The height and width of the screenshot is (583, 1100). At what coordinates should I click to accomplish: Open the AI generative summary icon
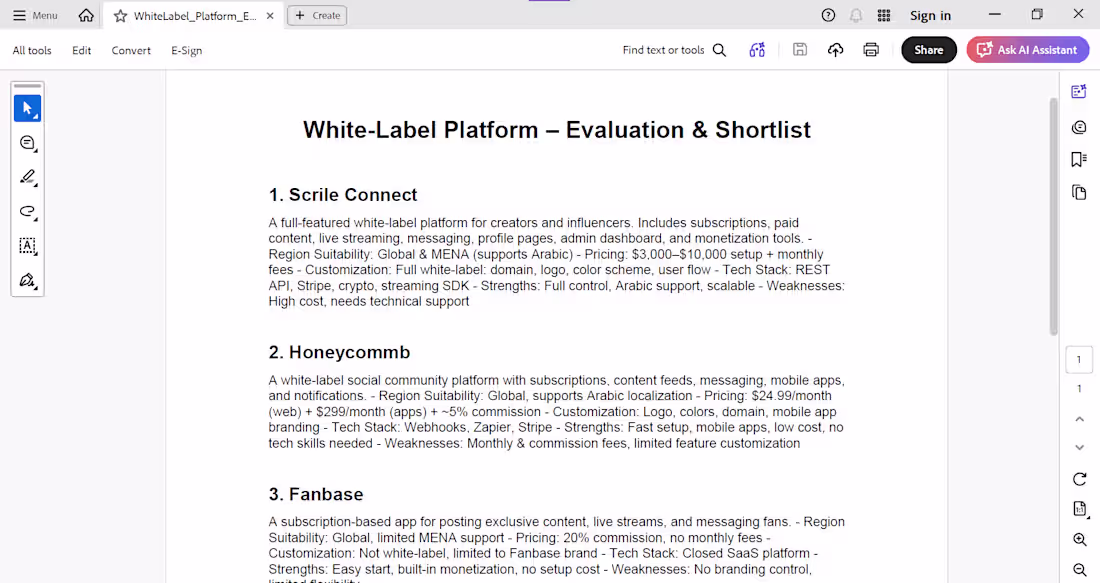(x=757, y=50)
